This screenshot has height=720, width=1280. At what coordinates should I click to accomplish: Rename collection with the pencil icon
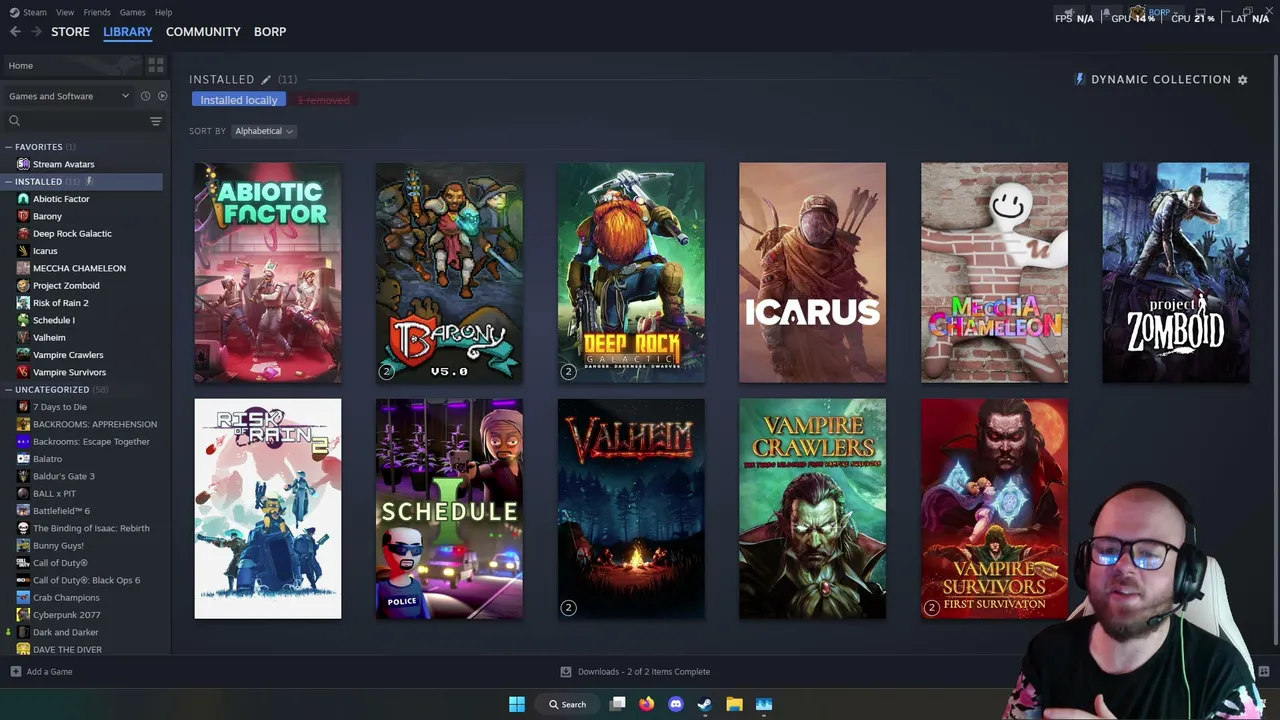(266, 79)
